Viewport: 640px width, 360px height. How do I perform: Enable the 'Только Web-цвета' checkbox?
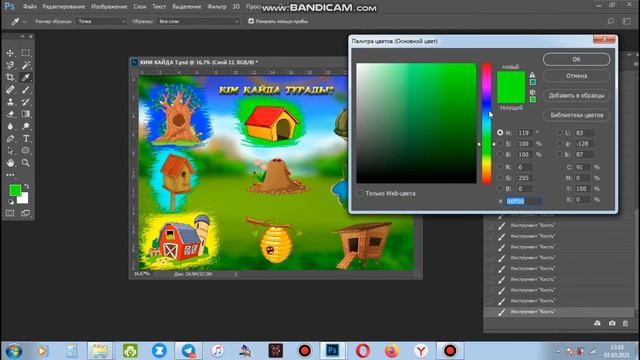point(360,193)
